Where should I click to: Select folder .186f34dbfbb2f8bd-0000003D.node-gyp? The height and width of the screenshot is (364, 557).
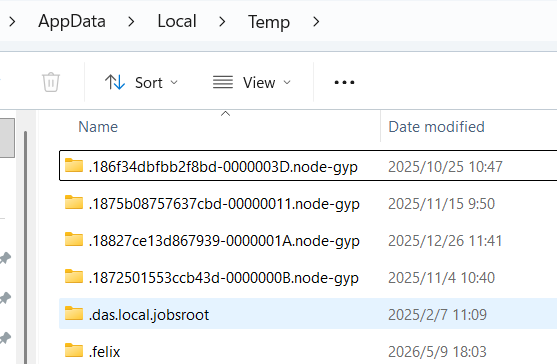308,165
